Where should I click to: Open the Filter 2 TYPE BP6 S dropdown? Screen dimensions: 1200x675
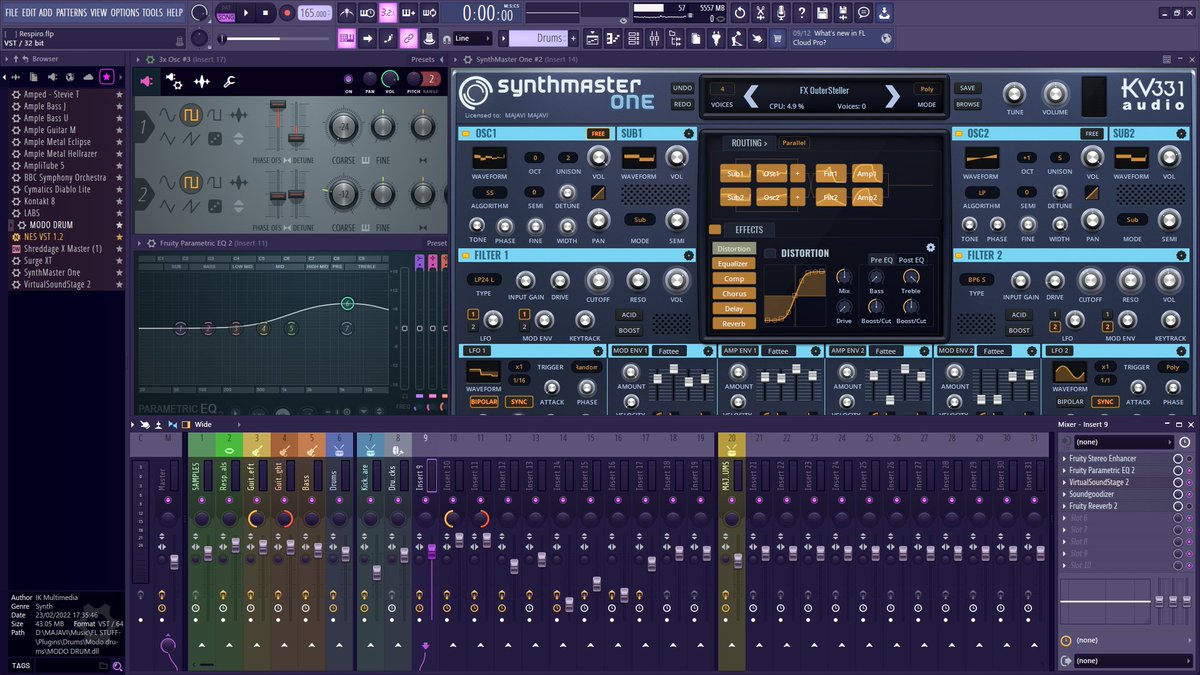(x=976, y=279)
